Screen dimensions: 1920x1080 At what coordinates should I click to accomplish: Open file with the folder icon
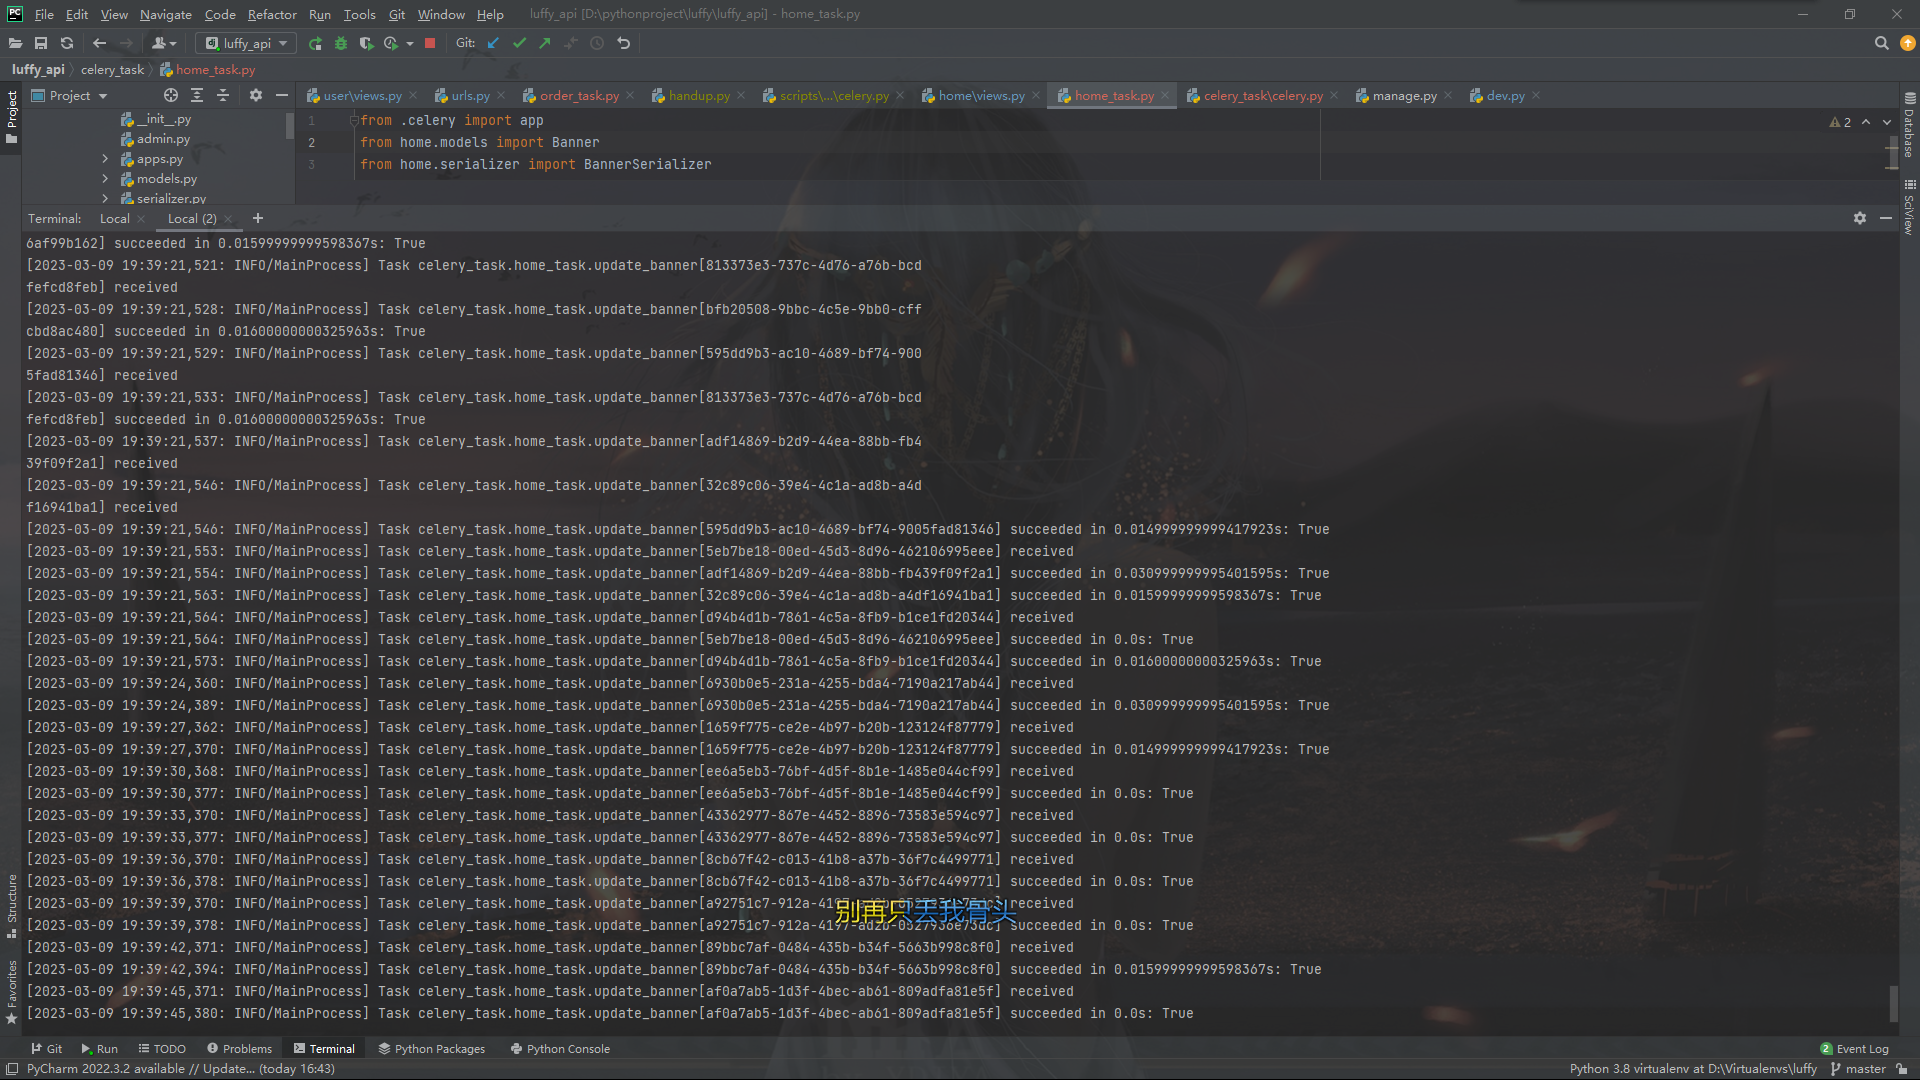pyautogui.click(x=15, y=43)
